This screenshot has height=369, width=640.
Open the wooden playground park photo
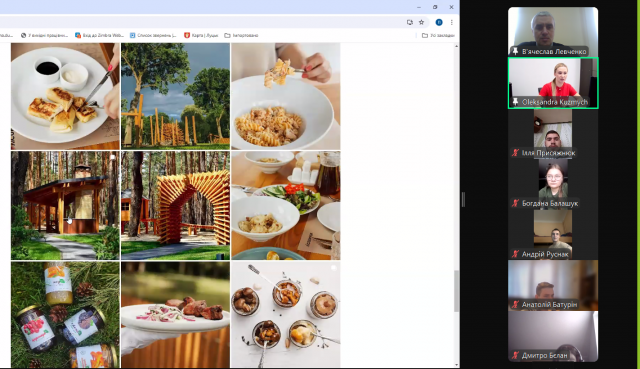pyautogui.click(x=176, y=96)
